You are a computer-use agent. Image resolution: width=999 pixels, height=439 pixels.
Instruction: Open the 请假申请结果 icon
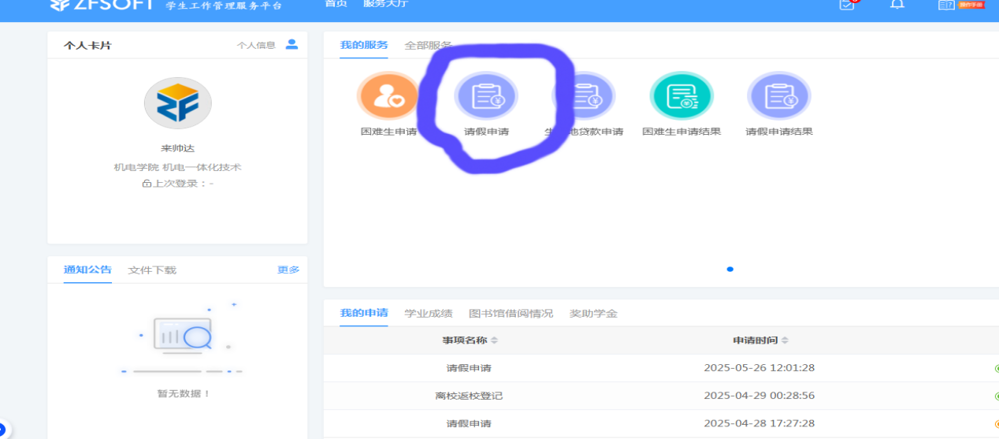[779, 96]
